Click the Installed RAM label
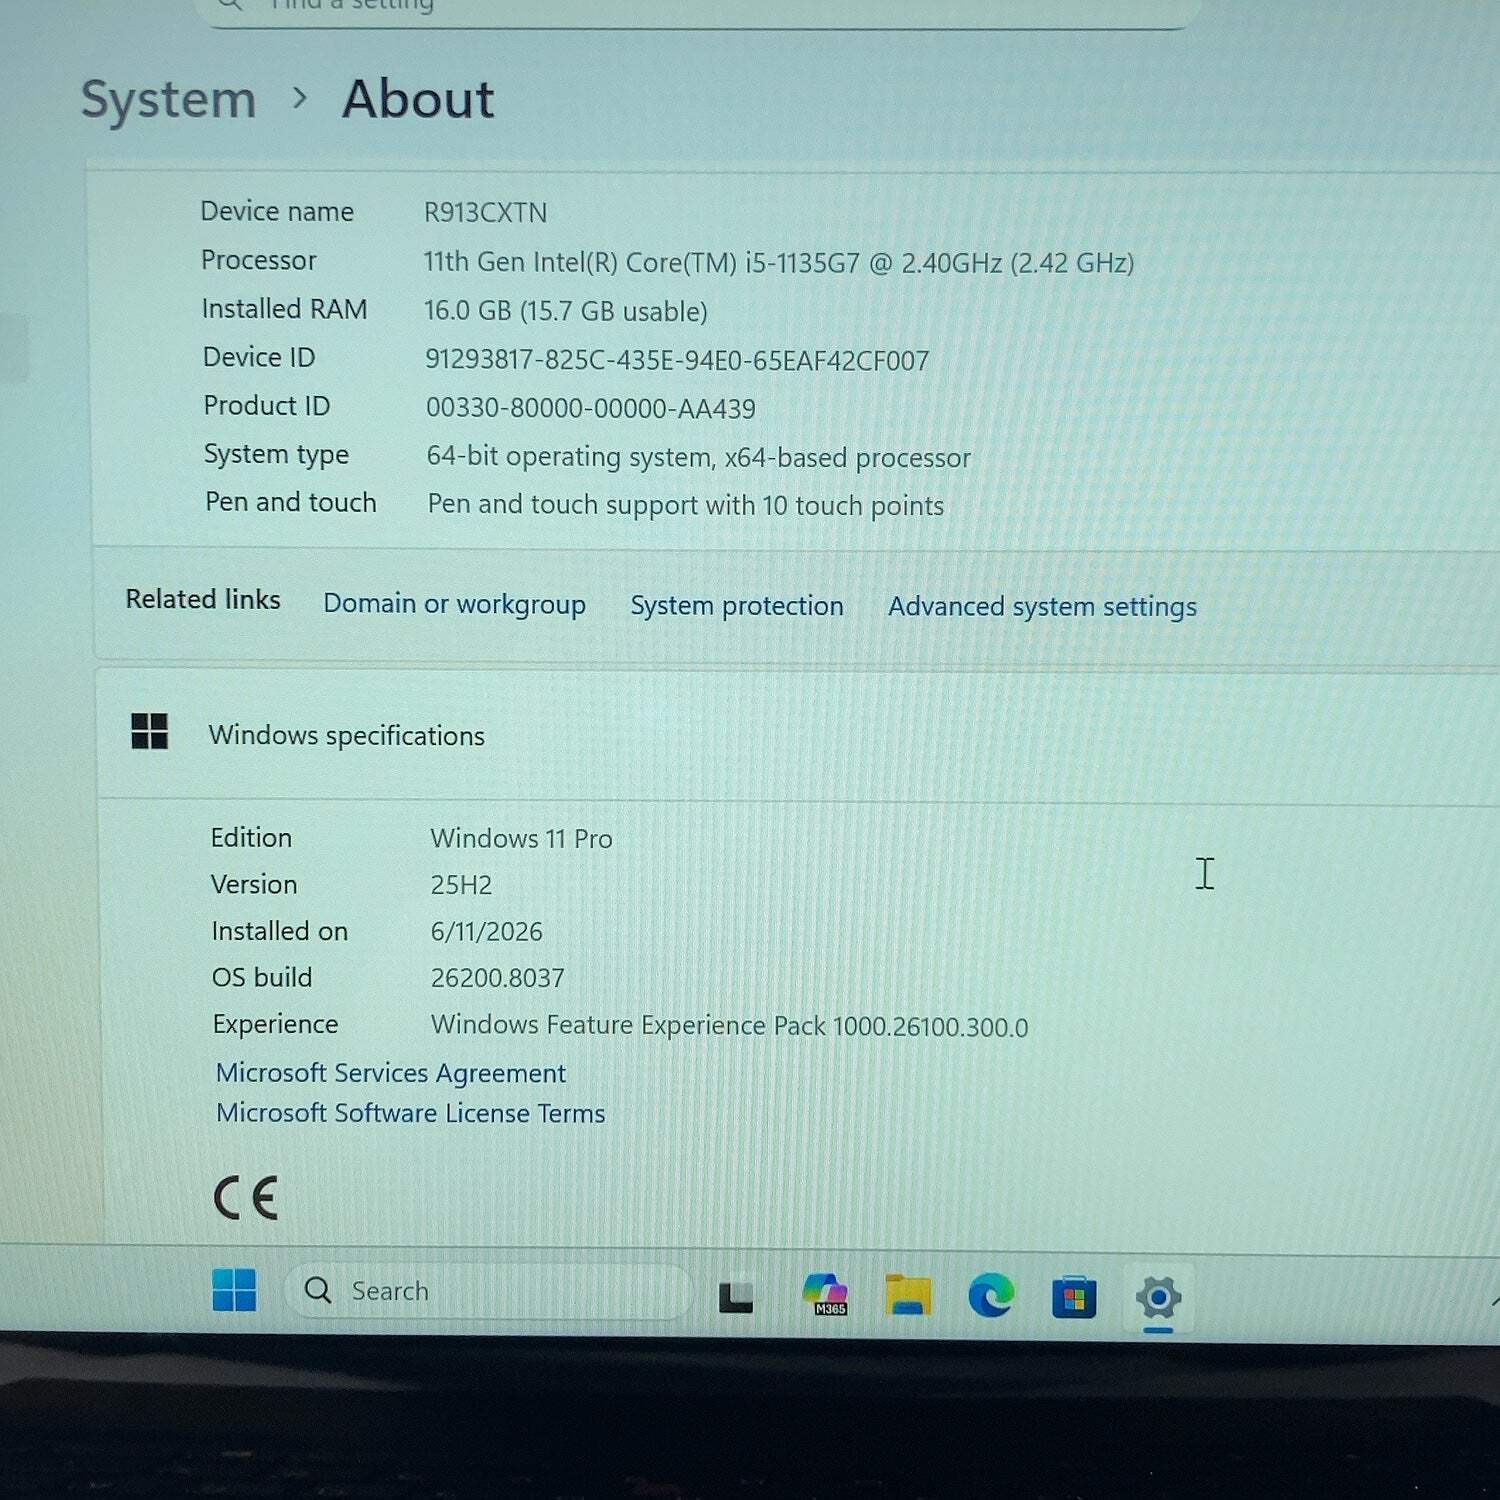This screenshot has height=1500, width=1500. click(x=285, y=309)
